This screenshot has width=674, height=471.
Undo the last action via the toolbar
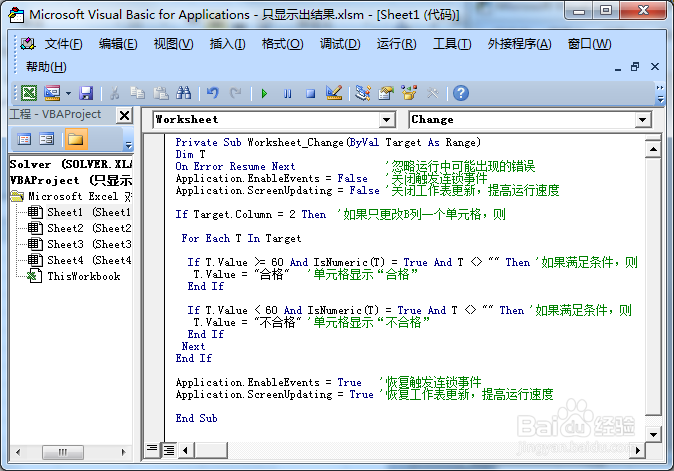click(x=213, y=93)
